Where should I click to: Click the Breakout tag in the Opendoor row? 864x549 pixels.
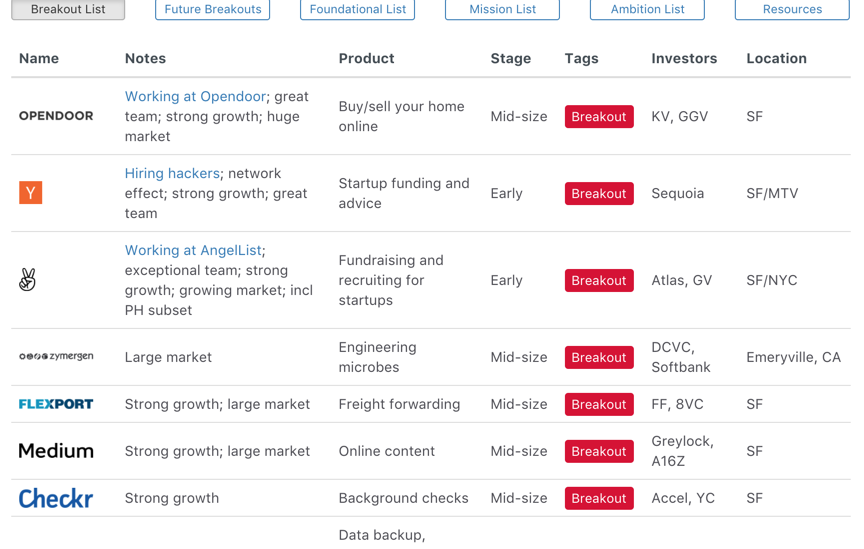pyautogui.click(x=599, y=117)
